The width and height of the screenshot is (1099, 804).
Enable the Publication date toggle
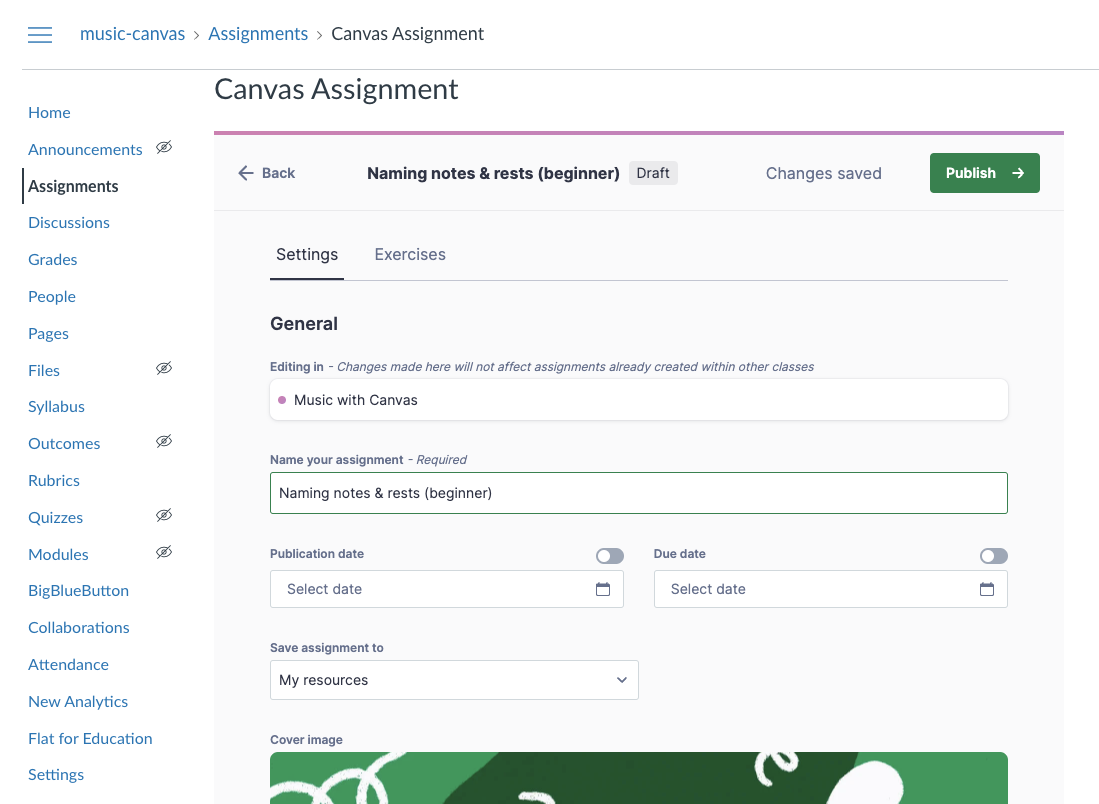610,555
